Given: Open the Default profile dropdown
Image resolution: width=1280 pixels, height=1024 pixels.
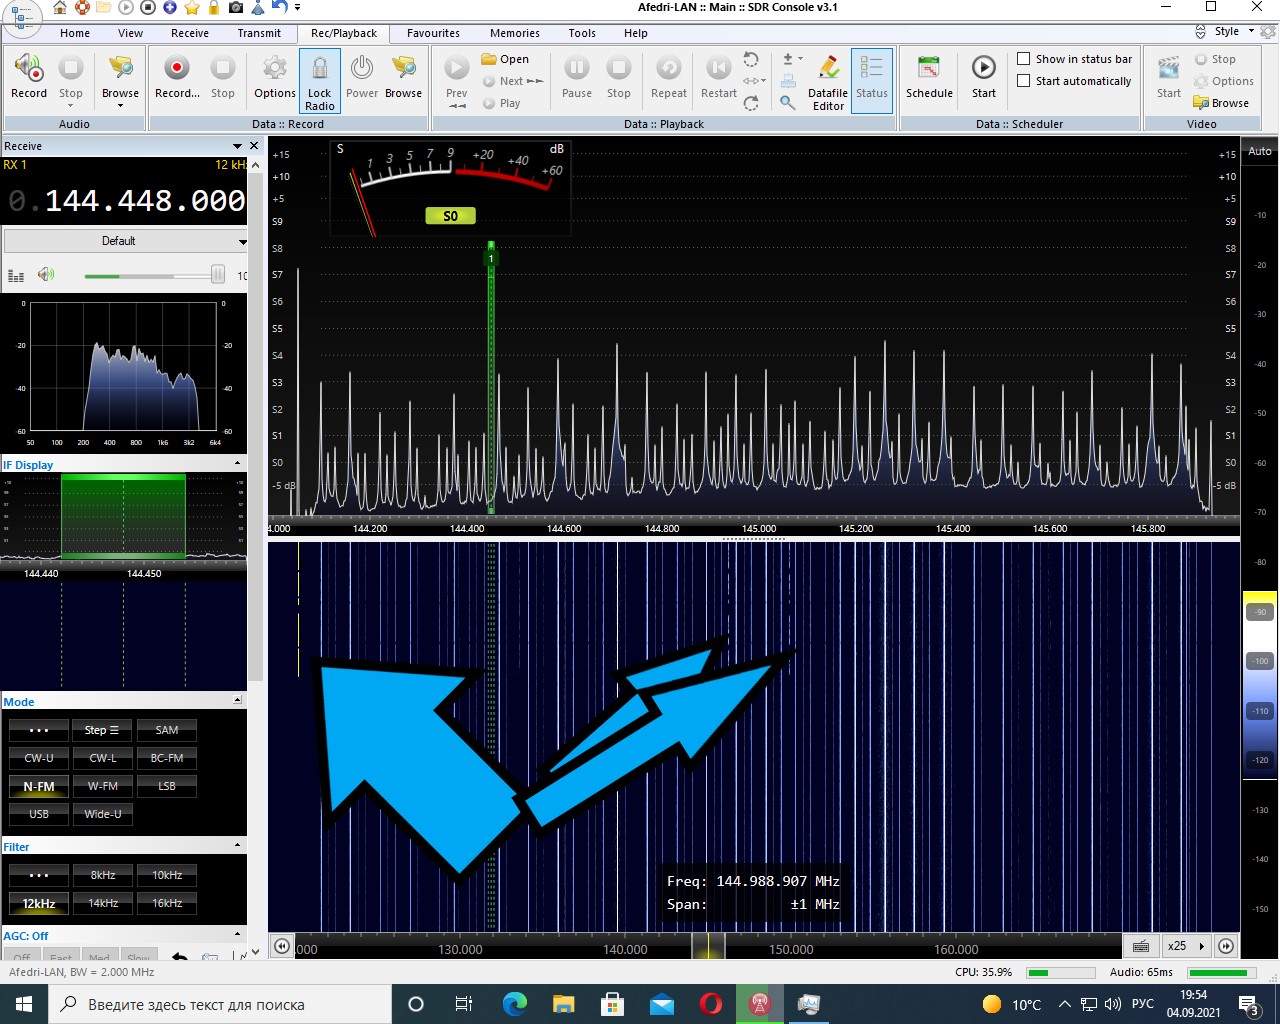Looking at the screenshot, I should click(x=126, y=241).
